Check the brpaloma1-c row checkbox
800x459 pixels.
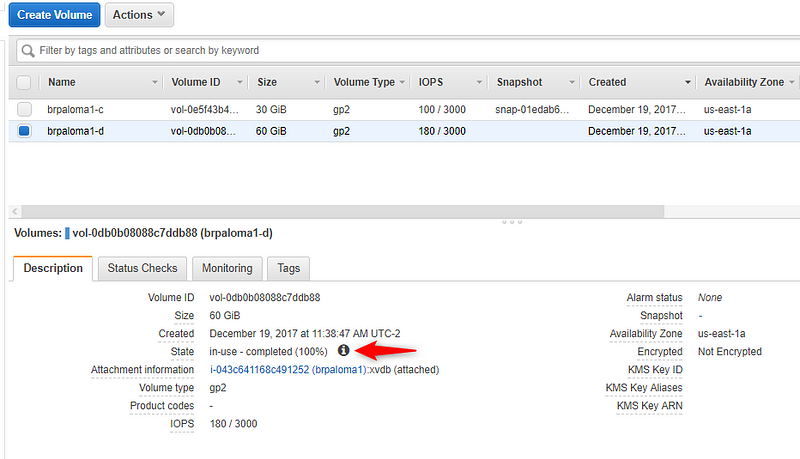pos(24,109)
